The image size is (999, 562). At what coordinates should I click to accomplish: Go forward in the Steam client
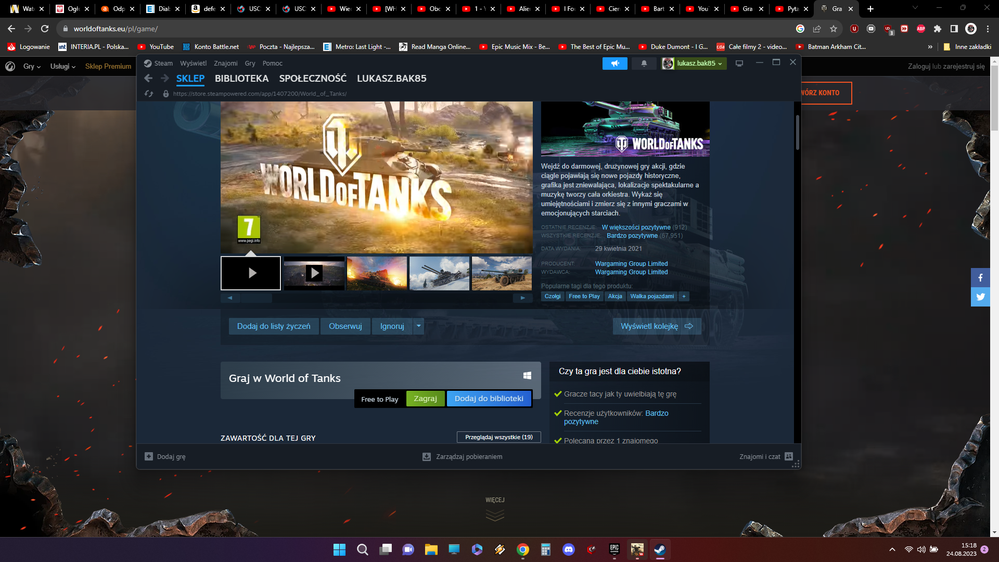(x=164, y=78)
